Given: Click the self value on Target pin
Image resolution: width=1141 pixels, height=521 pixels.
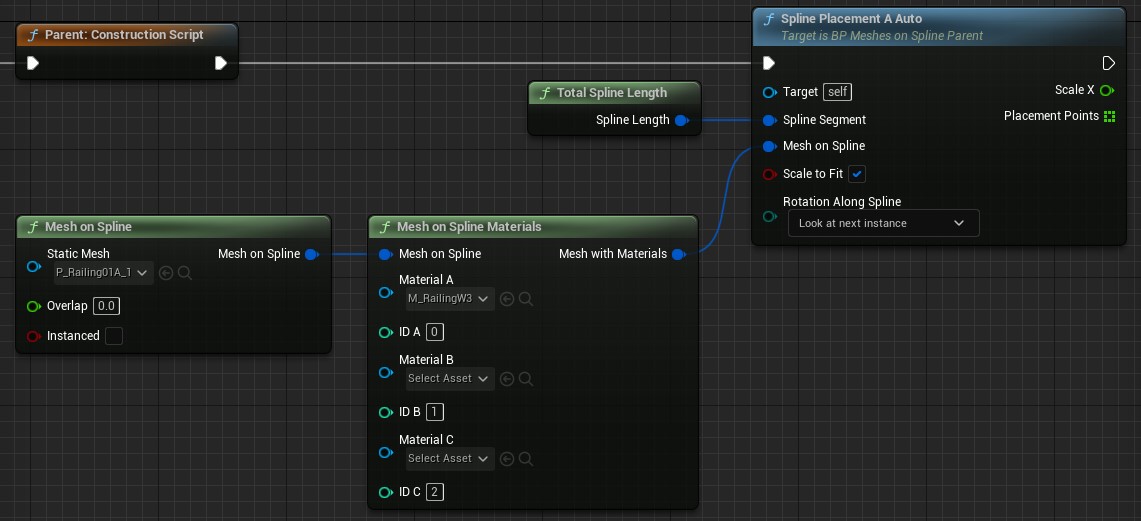Looking at the screenshot, I should (x=837, y=92).
